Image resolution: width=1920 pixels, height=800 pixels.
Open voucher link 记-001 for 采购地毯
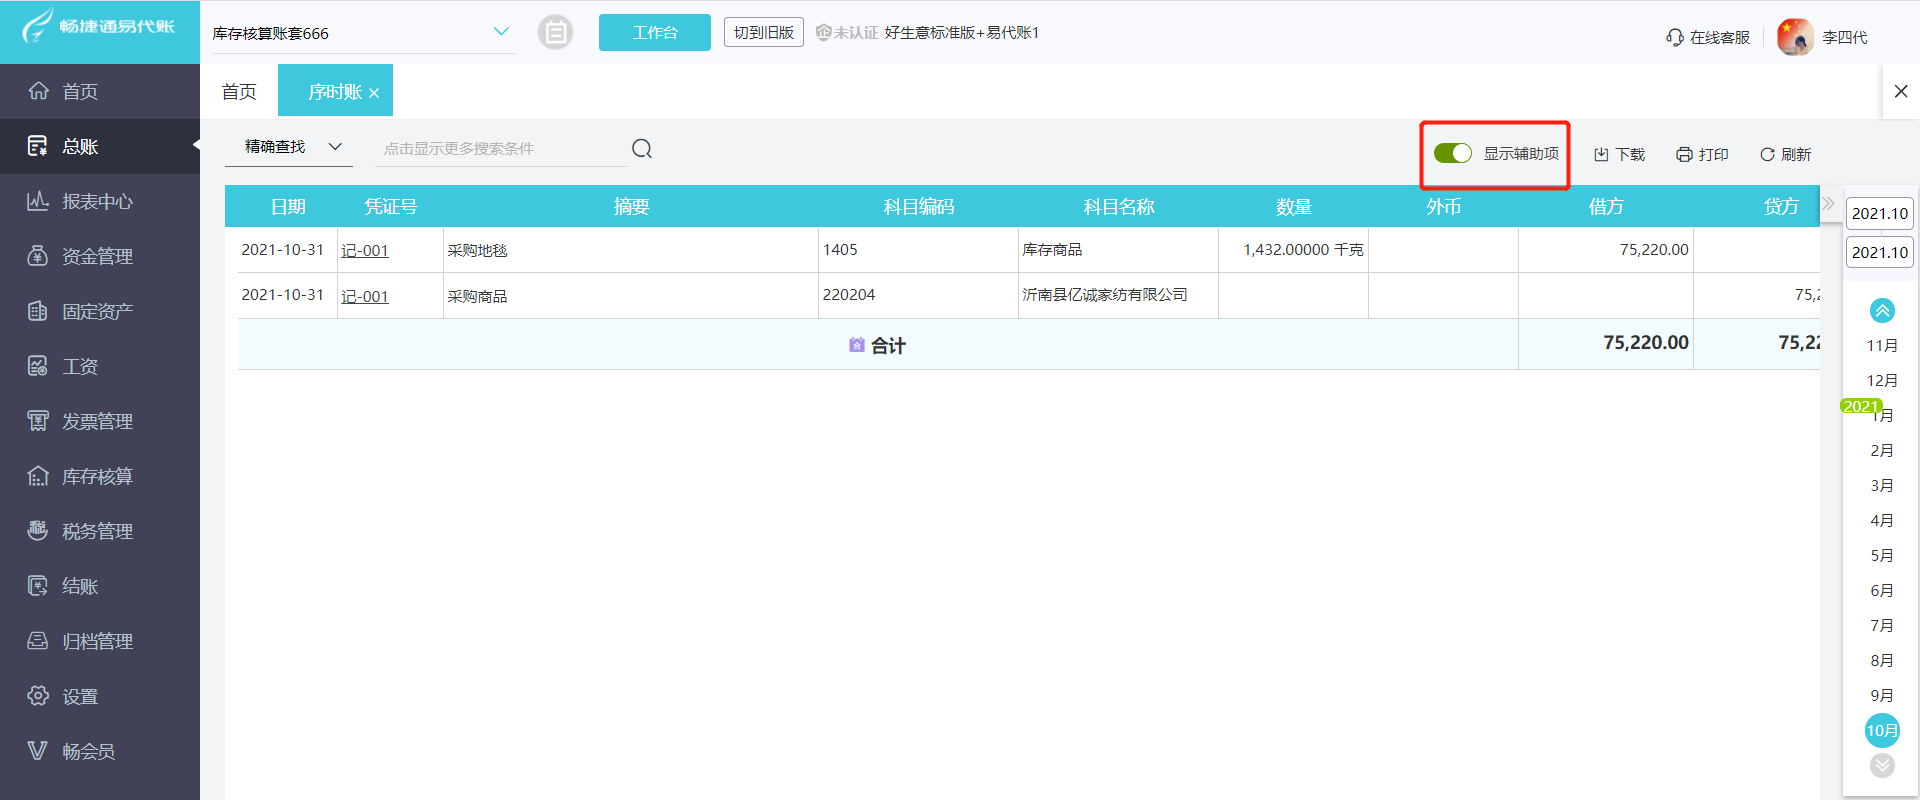coord(364,250)
